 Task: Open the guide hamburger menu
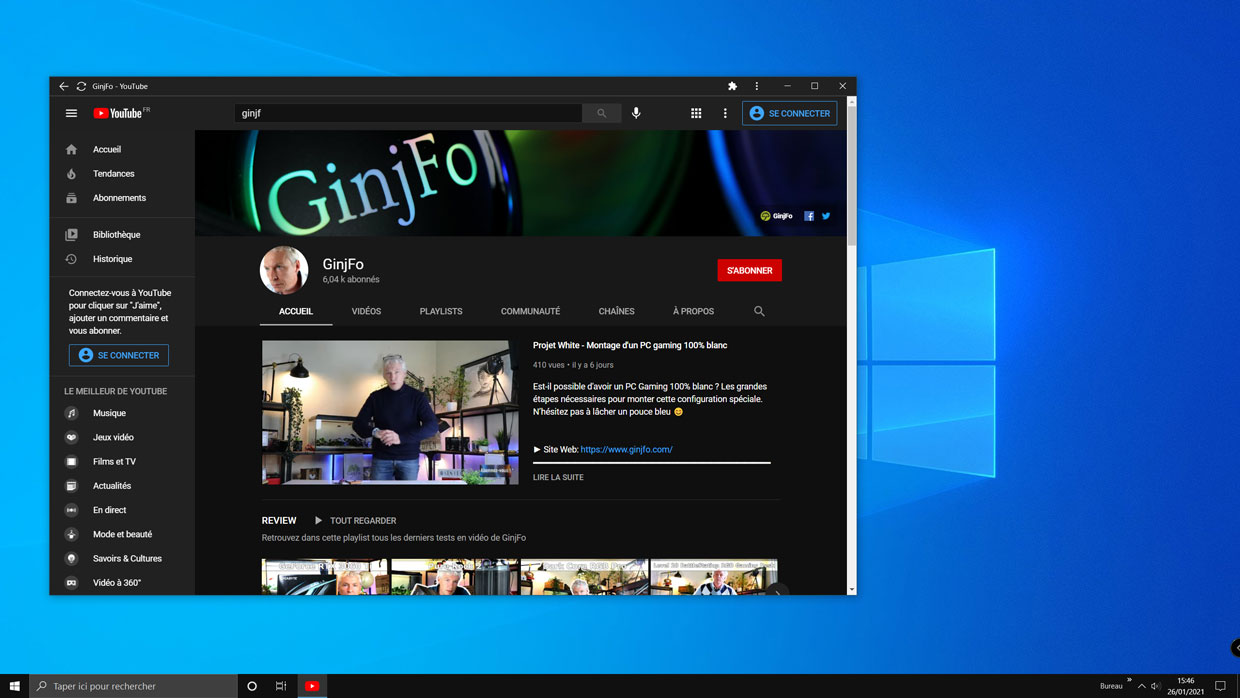[71, 113]
